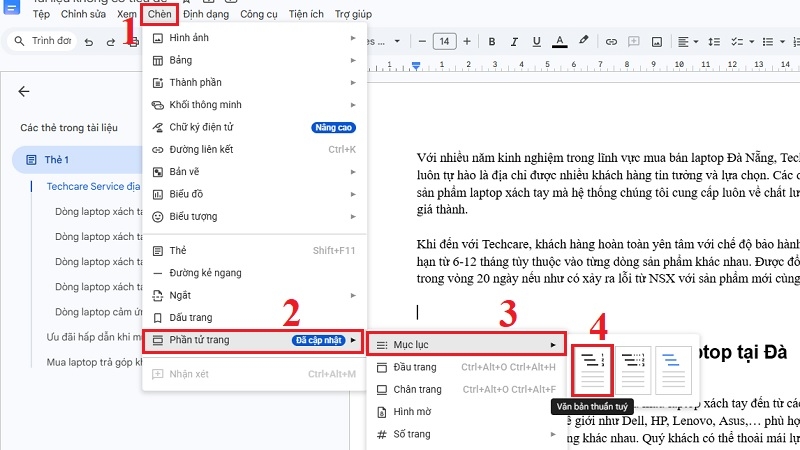The width and height of the screenshot is (800, 450).
Task: Open Ưu đãi hấp dẫn outline entry
Action: tap(94, 337)
